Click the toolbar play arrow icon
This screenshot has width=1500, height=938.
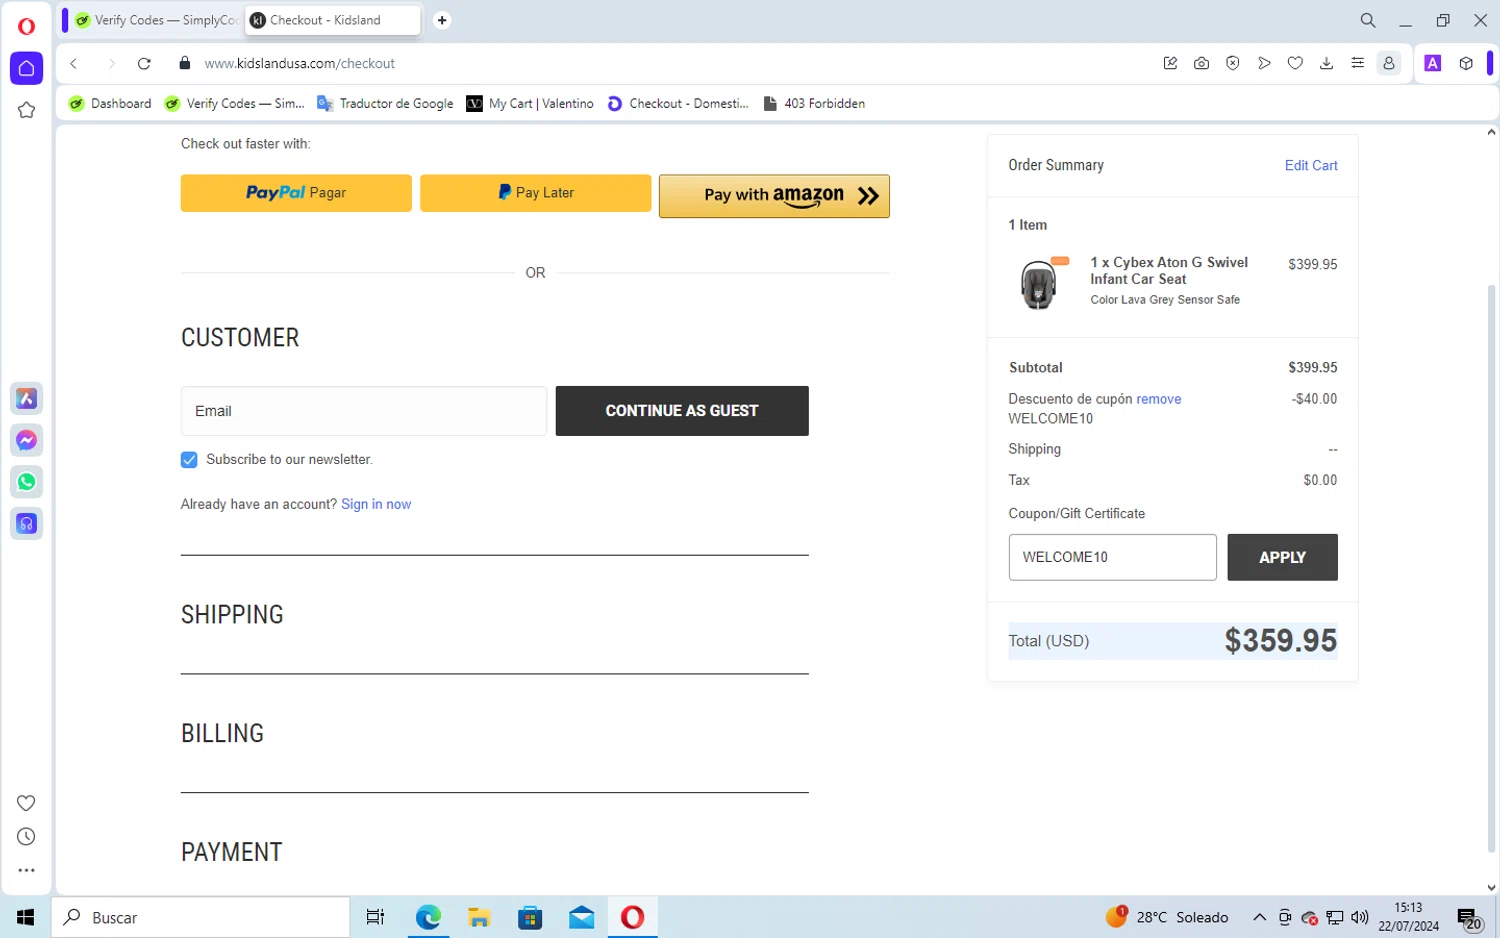[x=1264, y=63]
